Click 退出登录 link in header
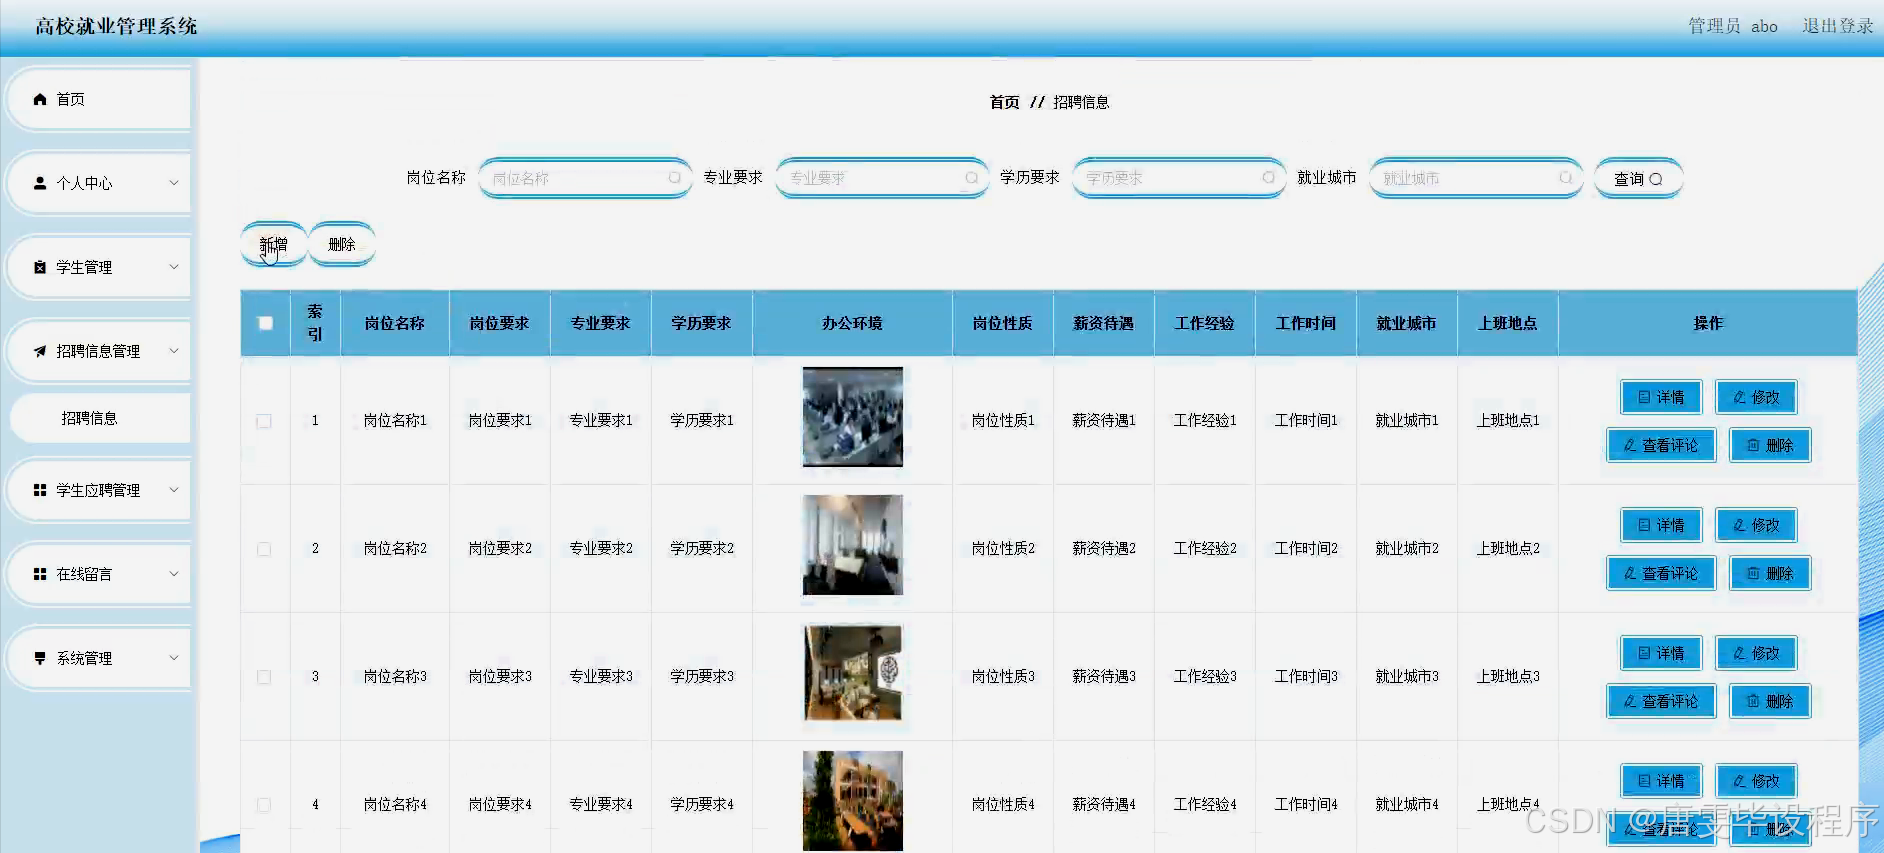Viewport: 1884px width, 853px height. click(1838, 26)
